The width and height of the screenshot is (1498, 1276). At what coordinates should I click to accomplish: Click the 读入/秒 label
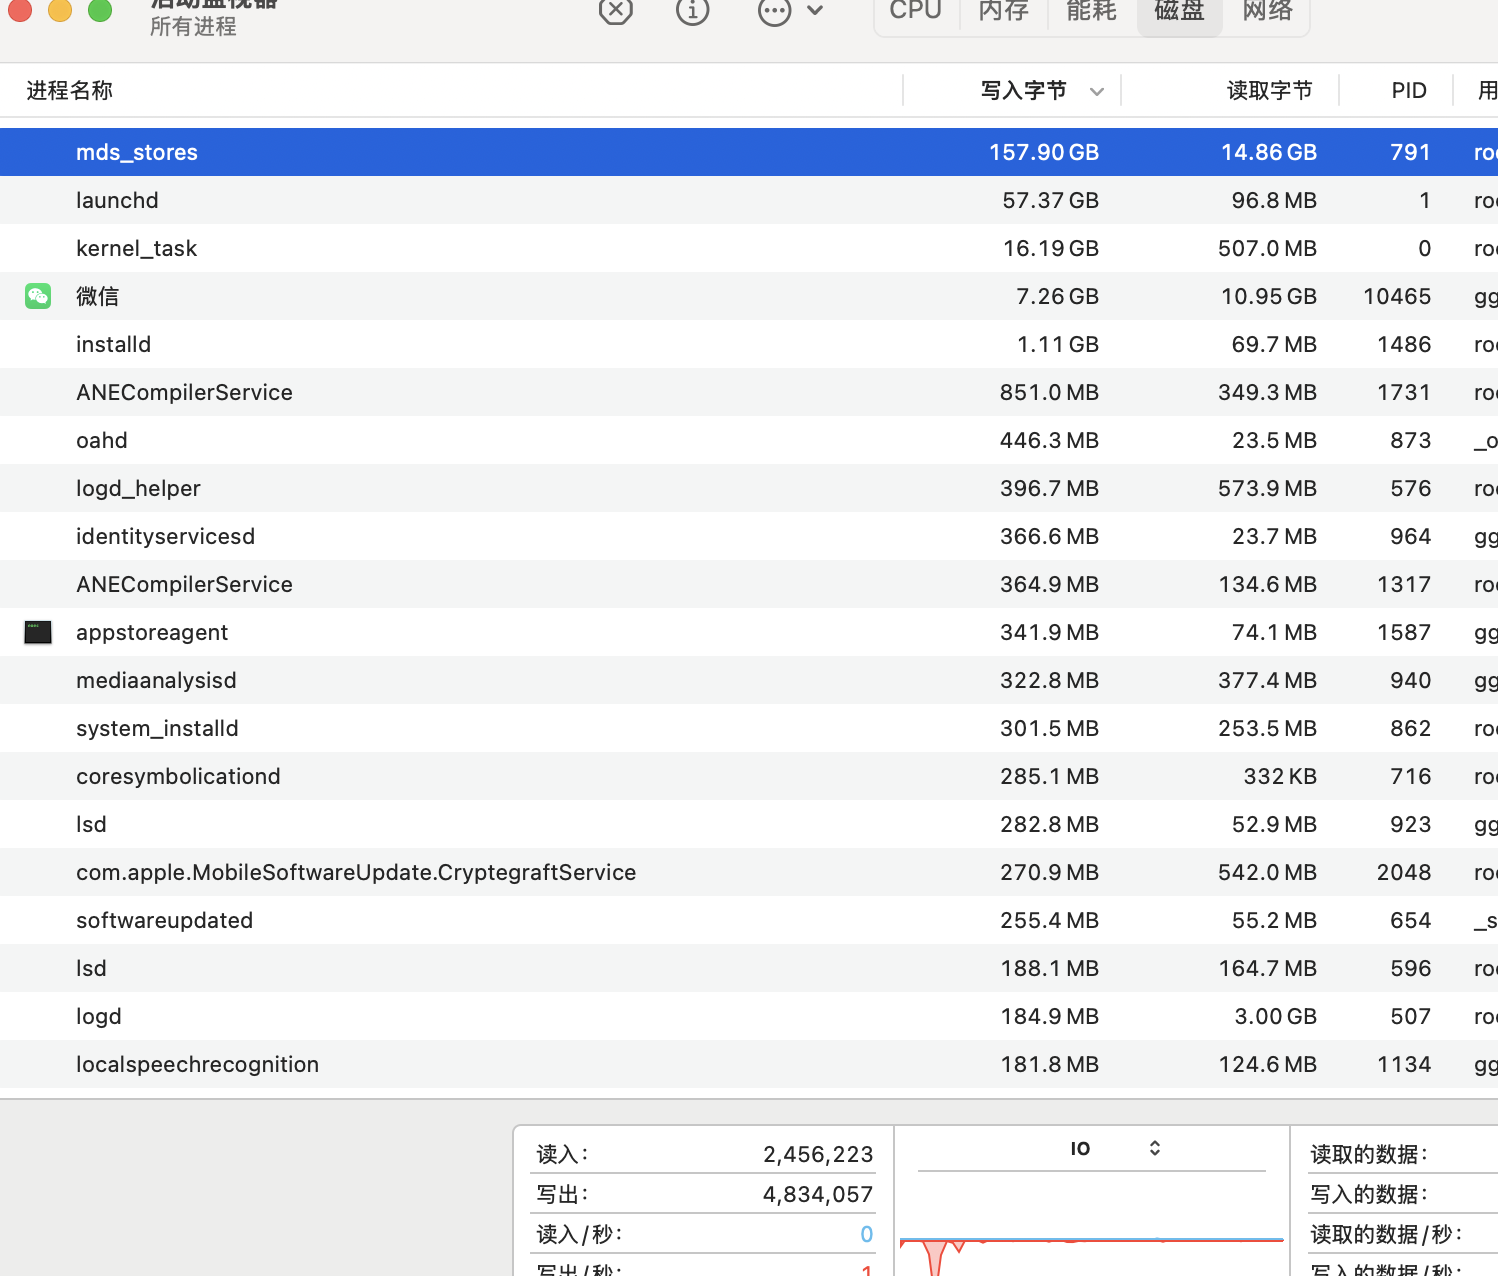(x=579, y=1234)
